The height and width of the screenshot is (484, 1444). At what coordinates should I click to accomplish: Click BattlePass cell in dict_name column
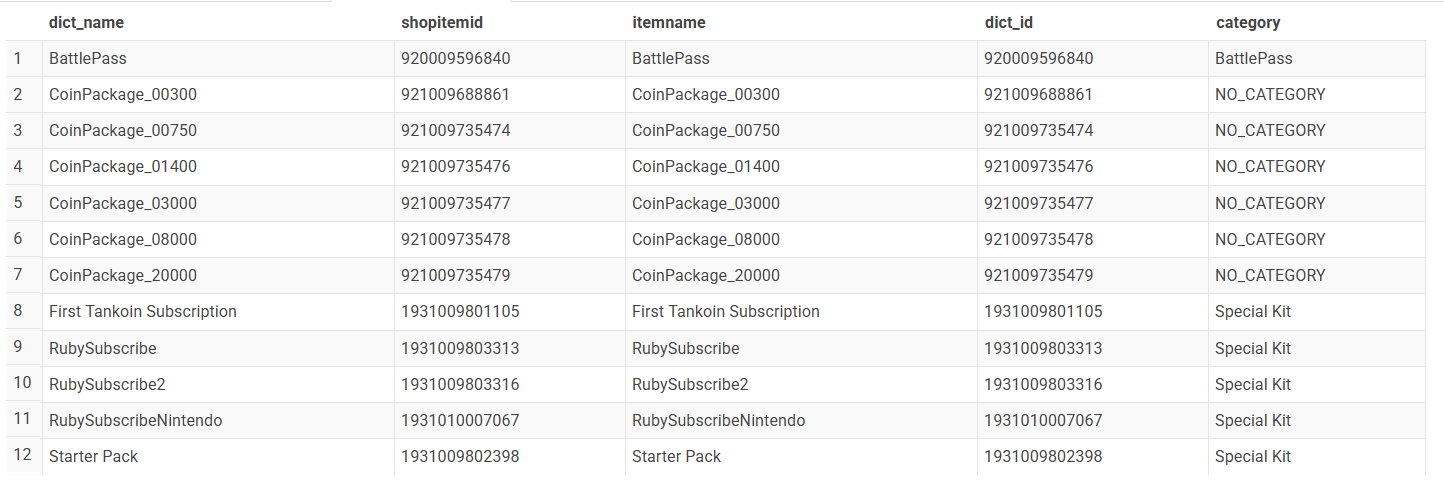pos(88,59)
